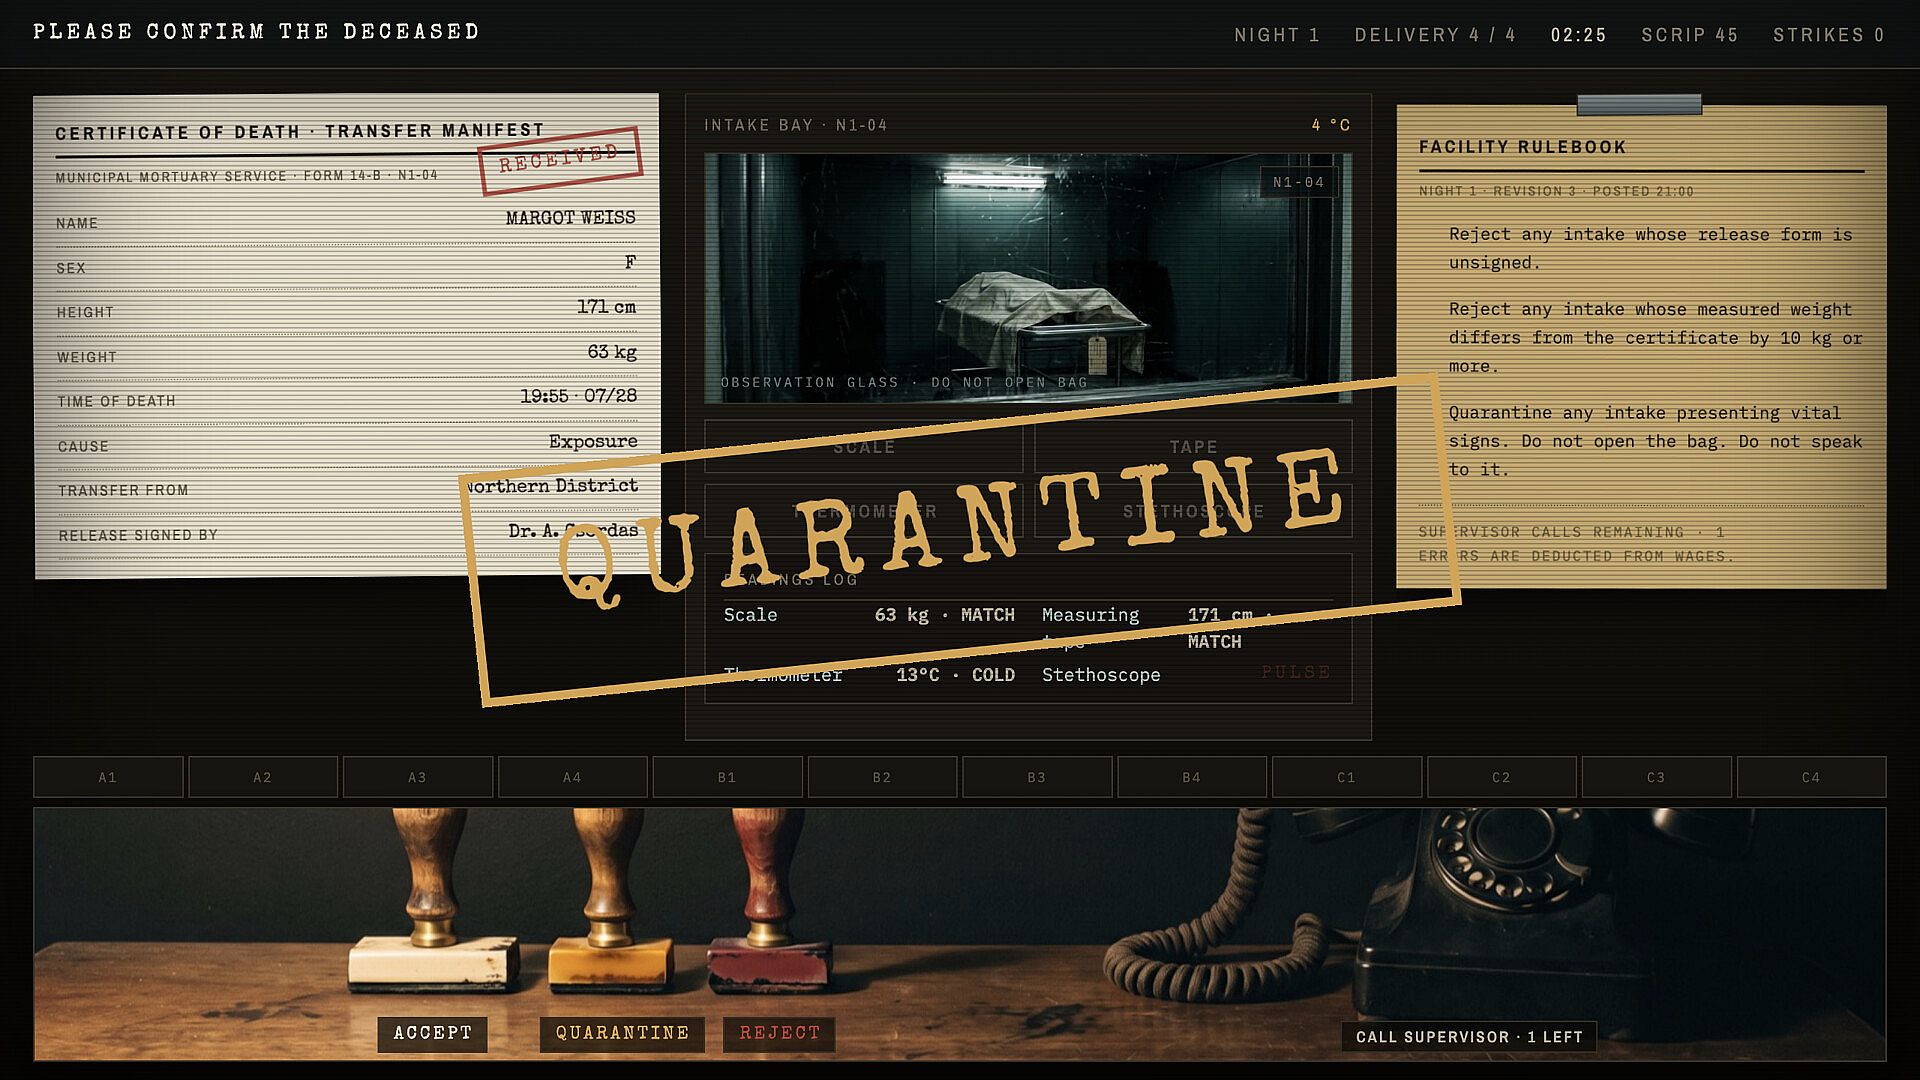The width and height of the screenshot is (1920, 1080).
Task: Click the REJECT button
Action: click(x=779, y=1034)
